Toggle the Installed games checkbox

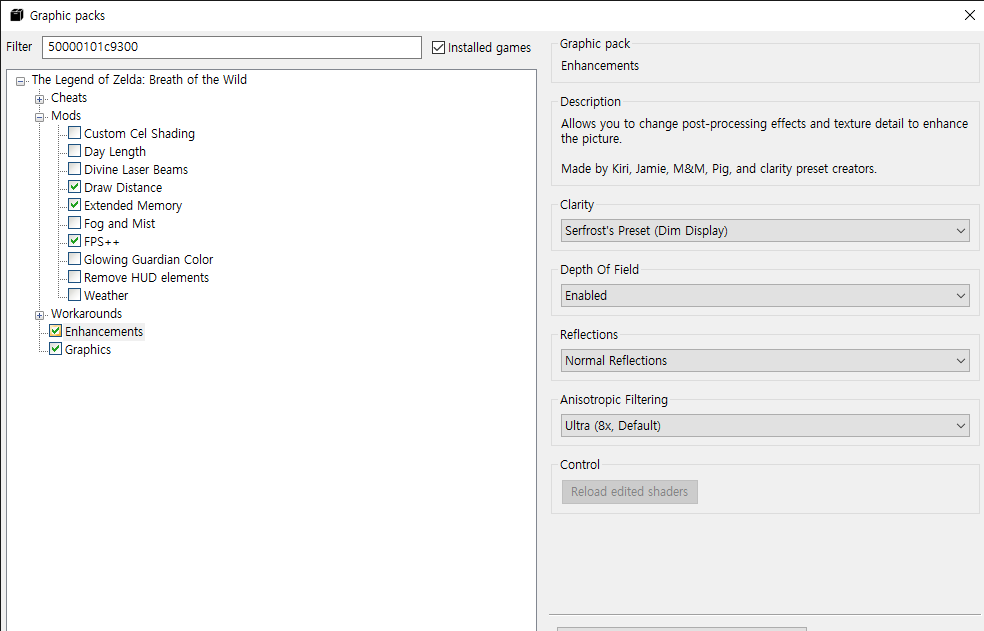coord(439,48)
